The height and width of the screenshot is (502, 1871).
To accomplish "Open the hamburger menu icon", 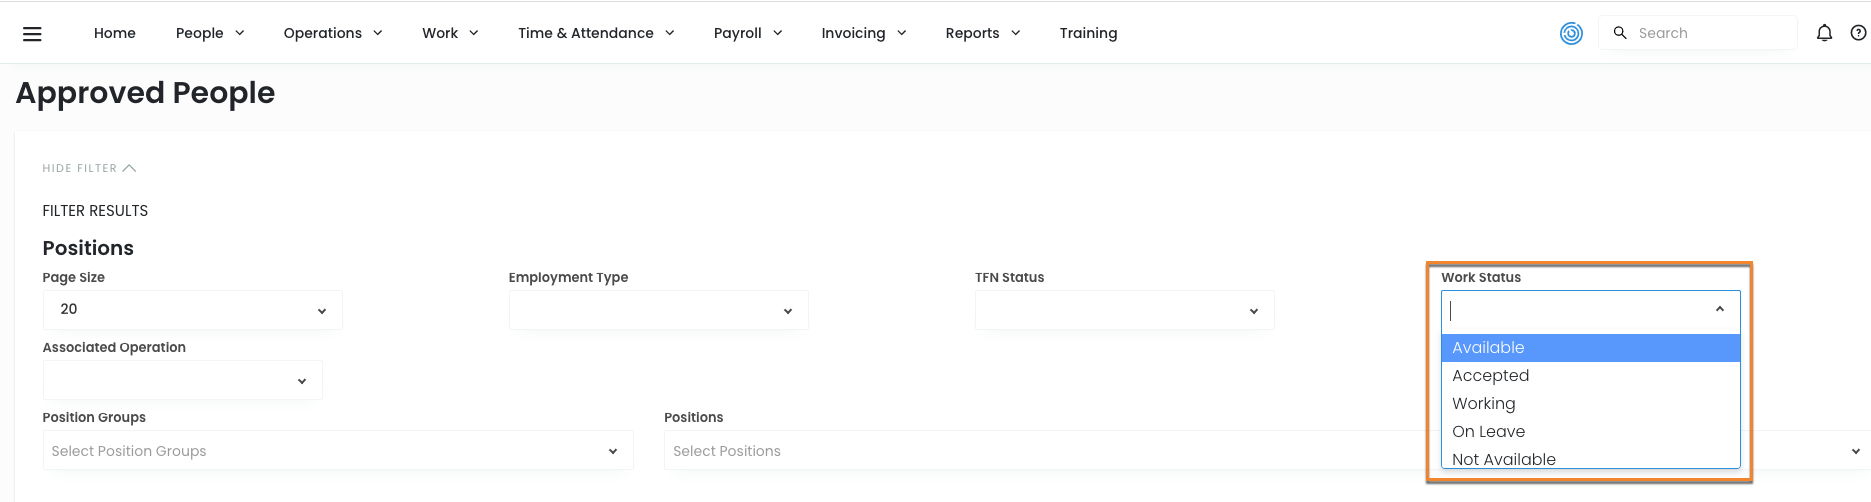I will coord(32,34).
